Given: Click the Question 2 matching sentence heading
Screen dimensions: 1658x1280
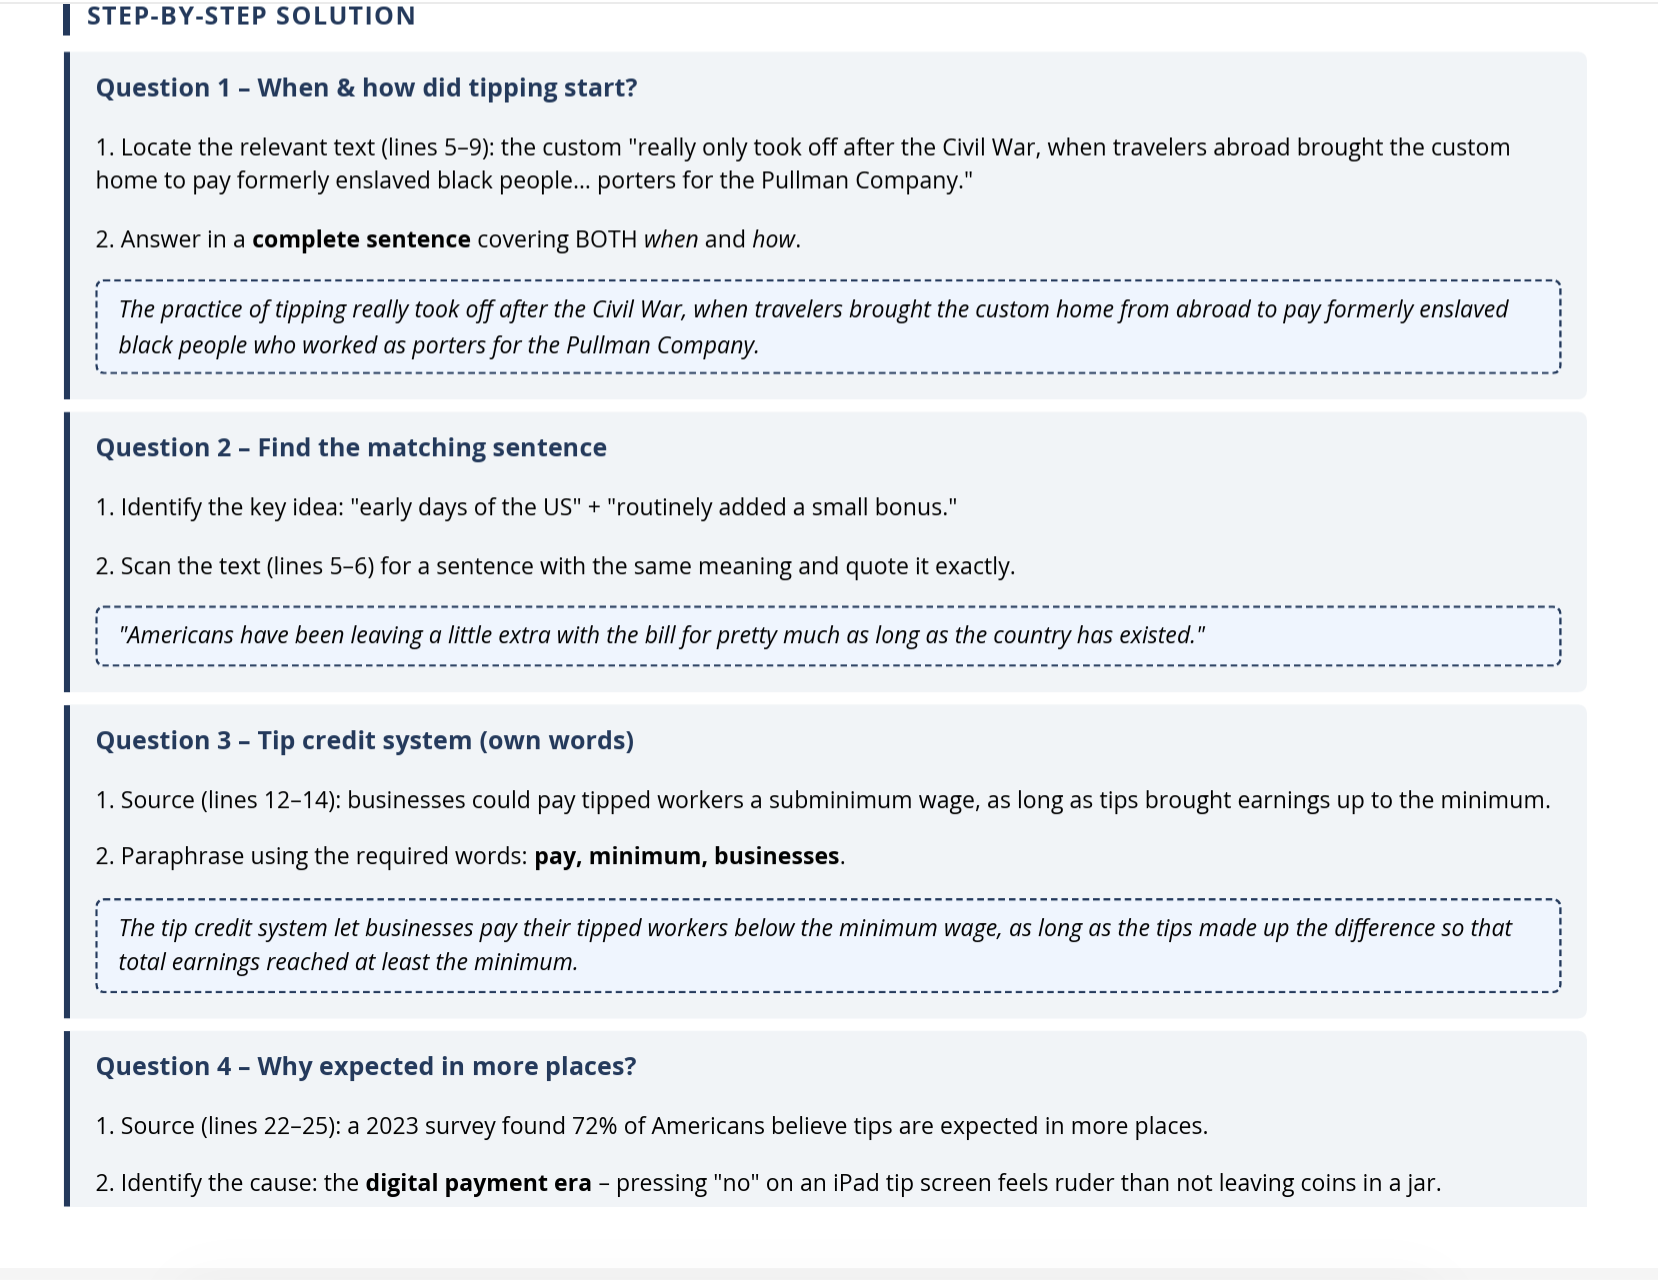Looking at the screenshot, I should [351, 447].
